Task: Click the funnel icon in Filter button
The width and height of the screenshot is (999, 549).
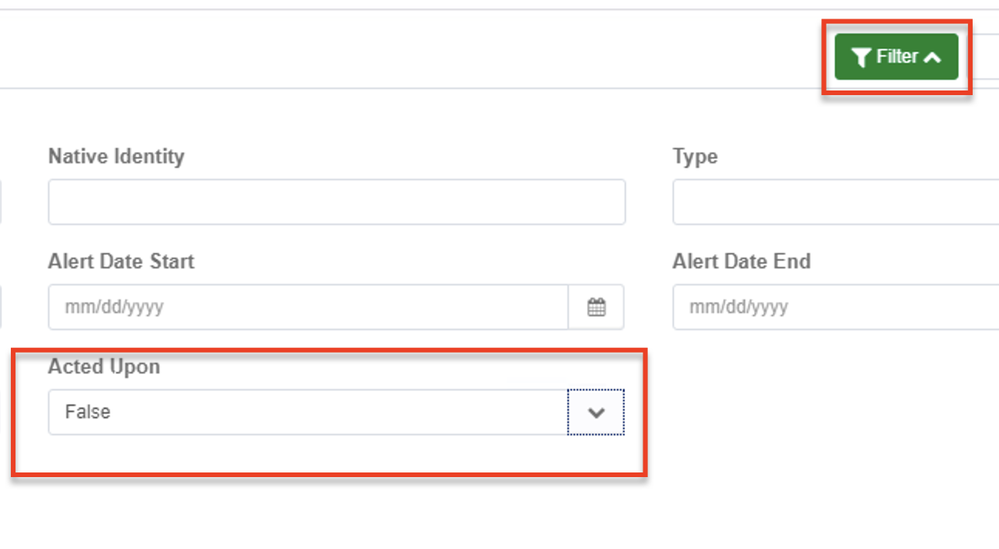Action: click(x=861, y=58)
